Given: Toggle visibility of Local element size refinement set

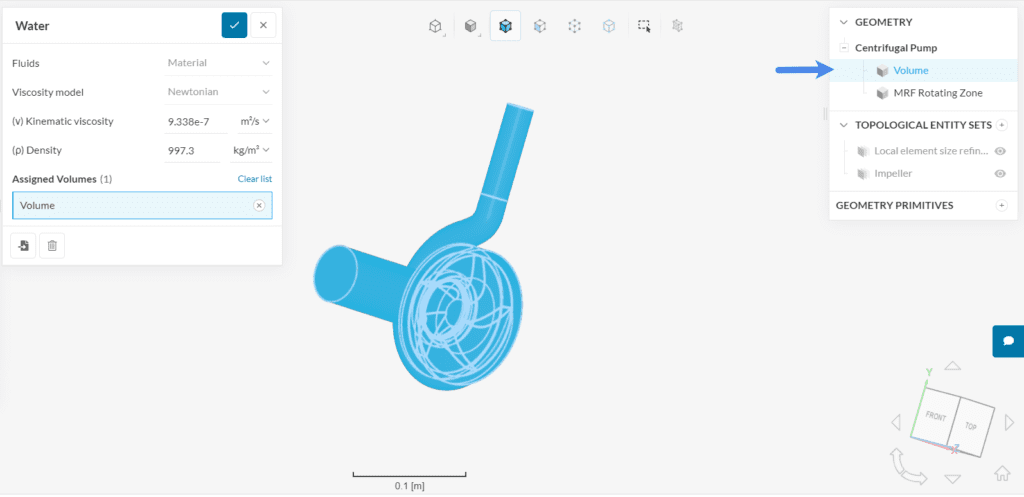Looking at the screenshot, I should (999, 151).
